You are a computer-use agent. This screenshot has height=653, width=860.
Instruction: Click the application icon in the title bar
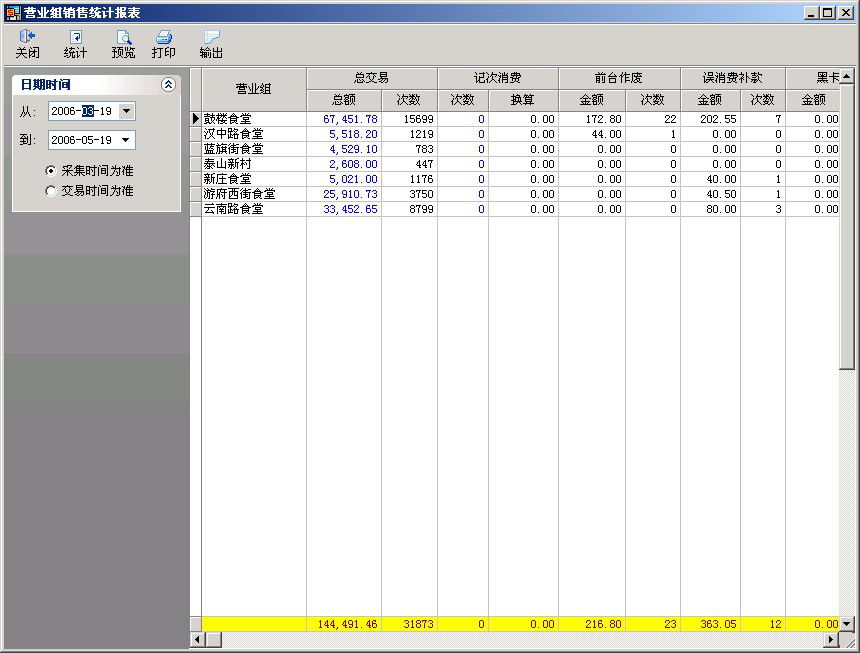13,12
